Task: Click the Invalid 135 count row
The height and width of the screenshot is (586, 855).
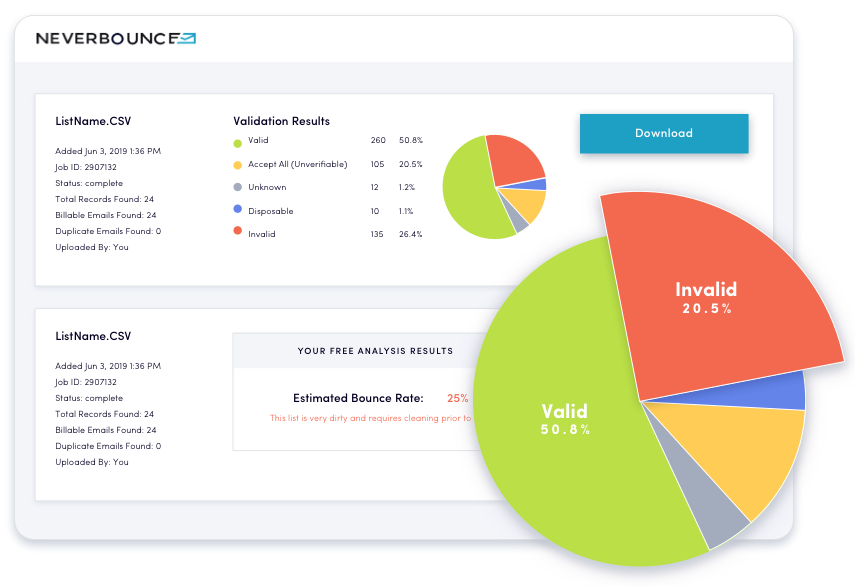Action: pos(328,234)
